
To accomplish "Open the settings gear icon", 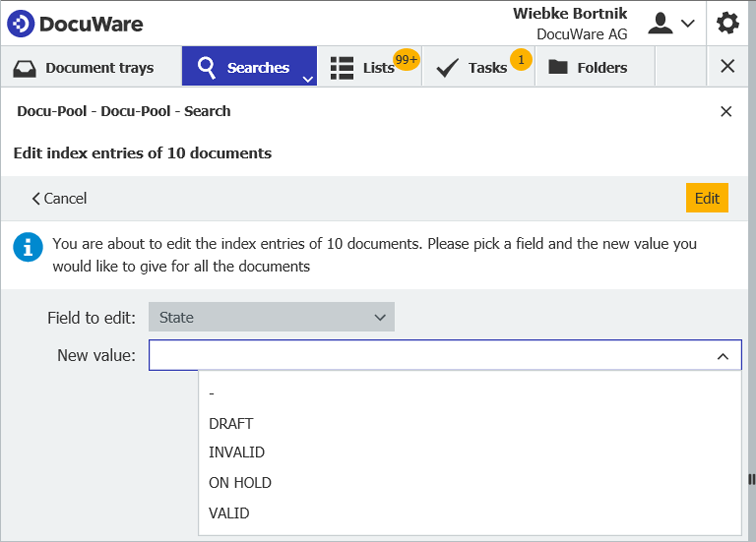I will click(x=727, y=23).
